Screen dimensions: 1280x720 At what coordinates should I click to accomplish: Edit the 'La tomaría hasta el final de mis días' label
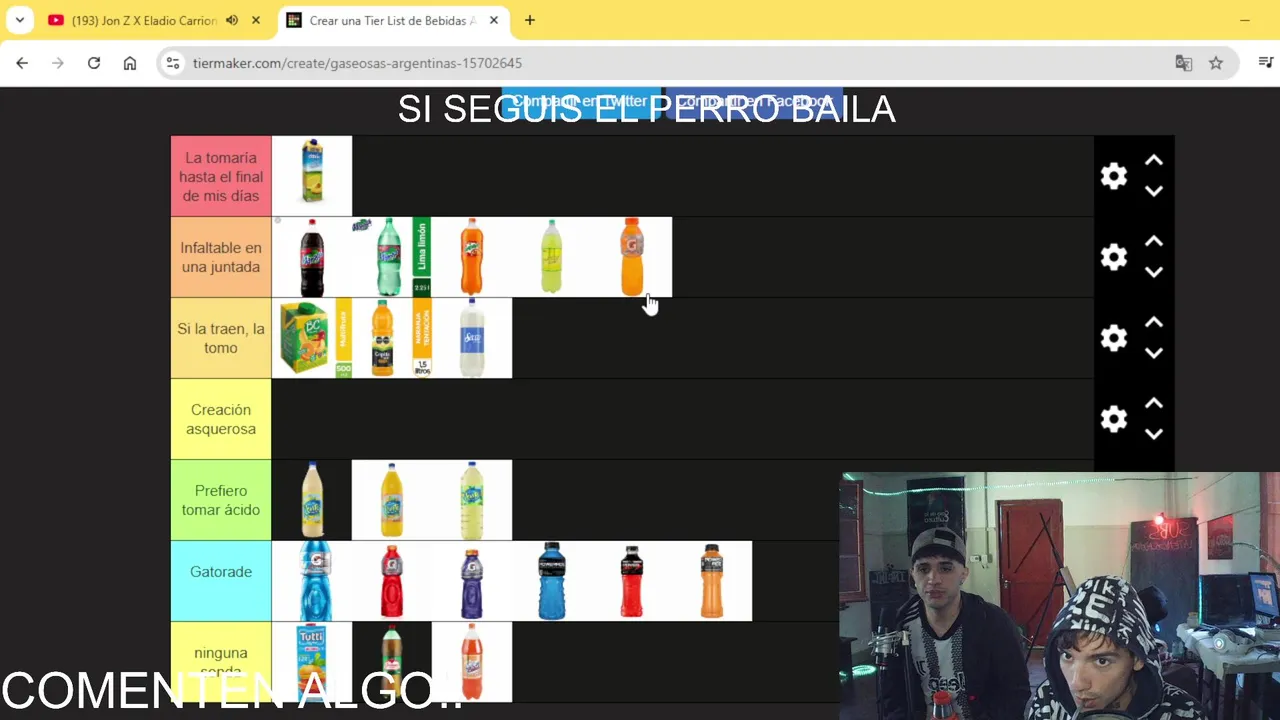221,177
